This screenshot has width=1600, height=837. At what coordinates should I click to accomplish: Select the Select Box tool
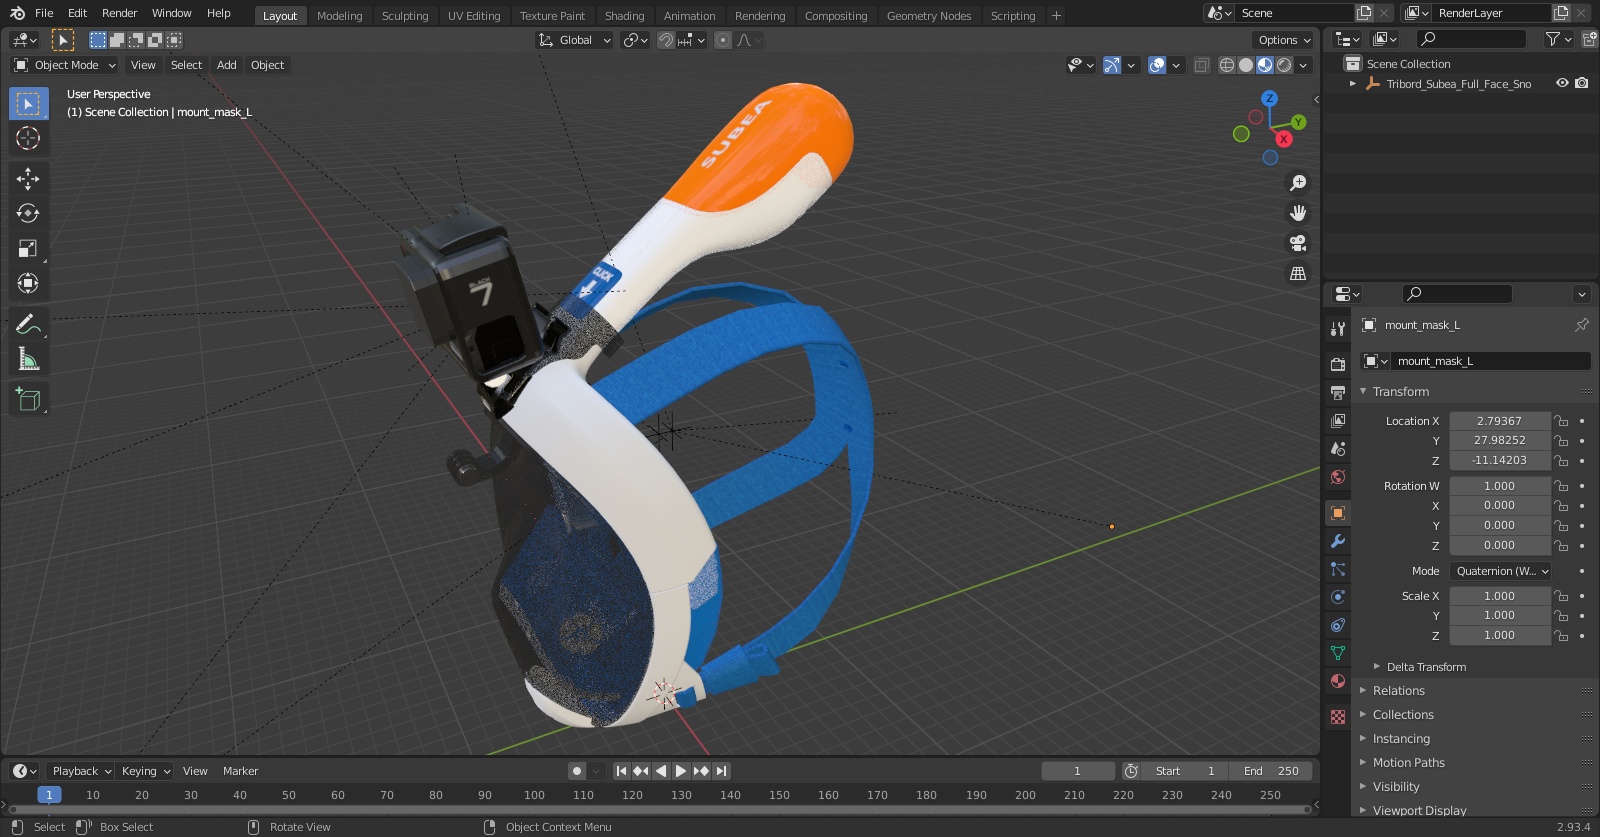28,103
